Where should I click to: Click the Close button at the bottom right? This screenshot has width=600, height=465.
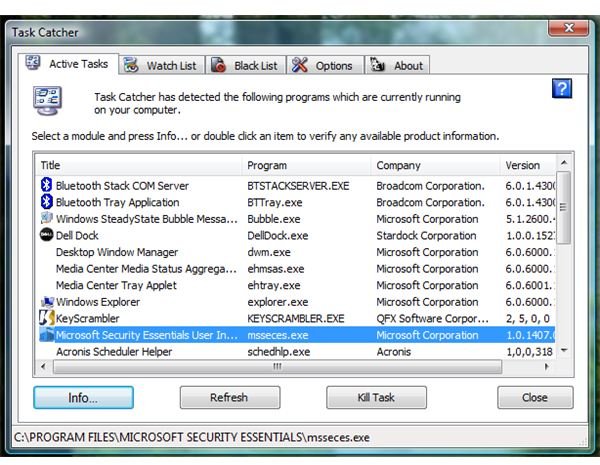535,398
